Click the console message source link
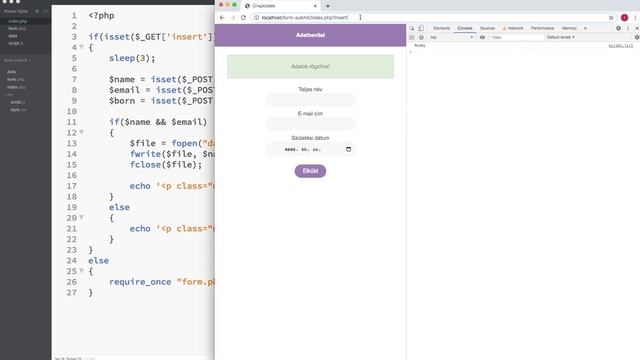This screenshot has height=360, width=640. pos(620,46)
